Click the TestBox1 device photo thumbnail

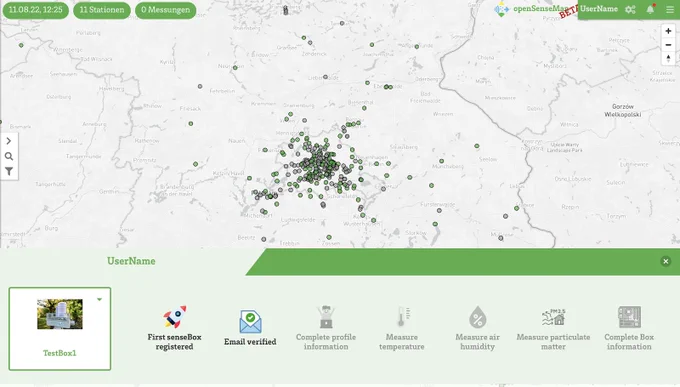[x=60, y=314]
